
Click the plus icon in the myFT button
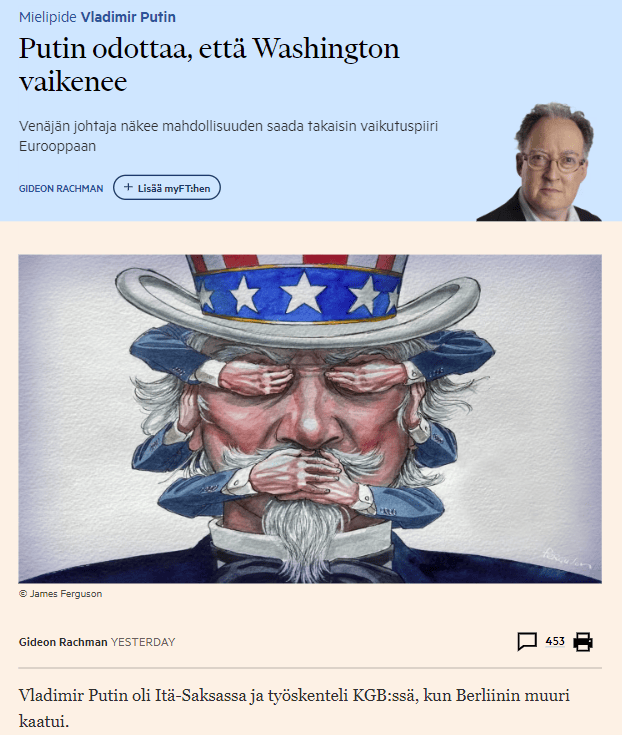pyautogui.click(x=128, y=188)
